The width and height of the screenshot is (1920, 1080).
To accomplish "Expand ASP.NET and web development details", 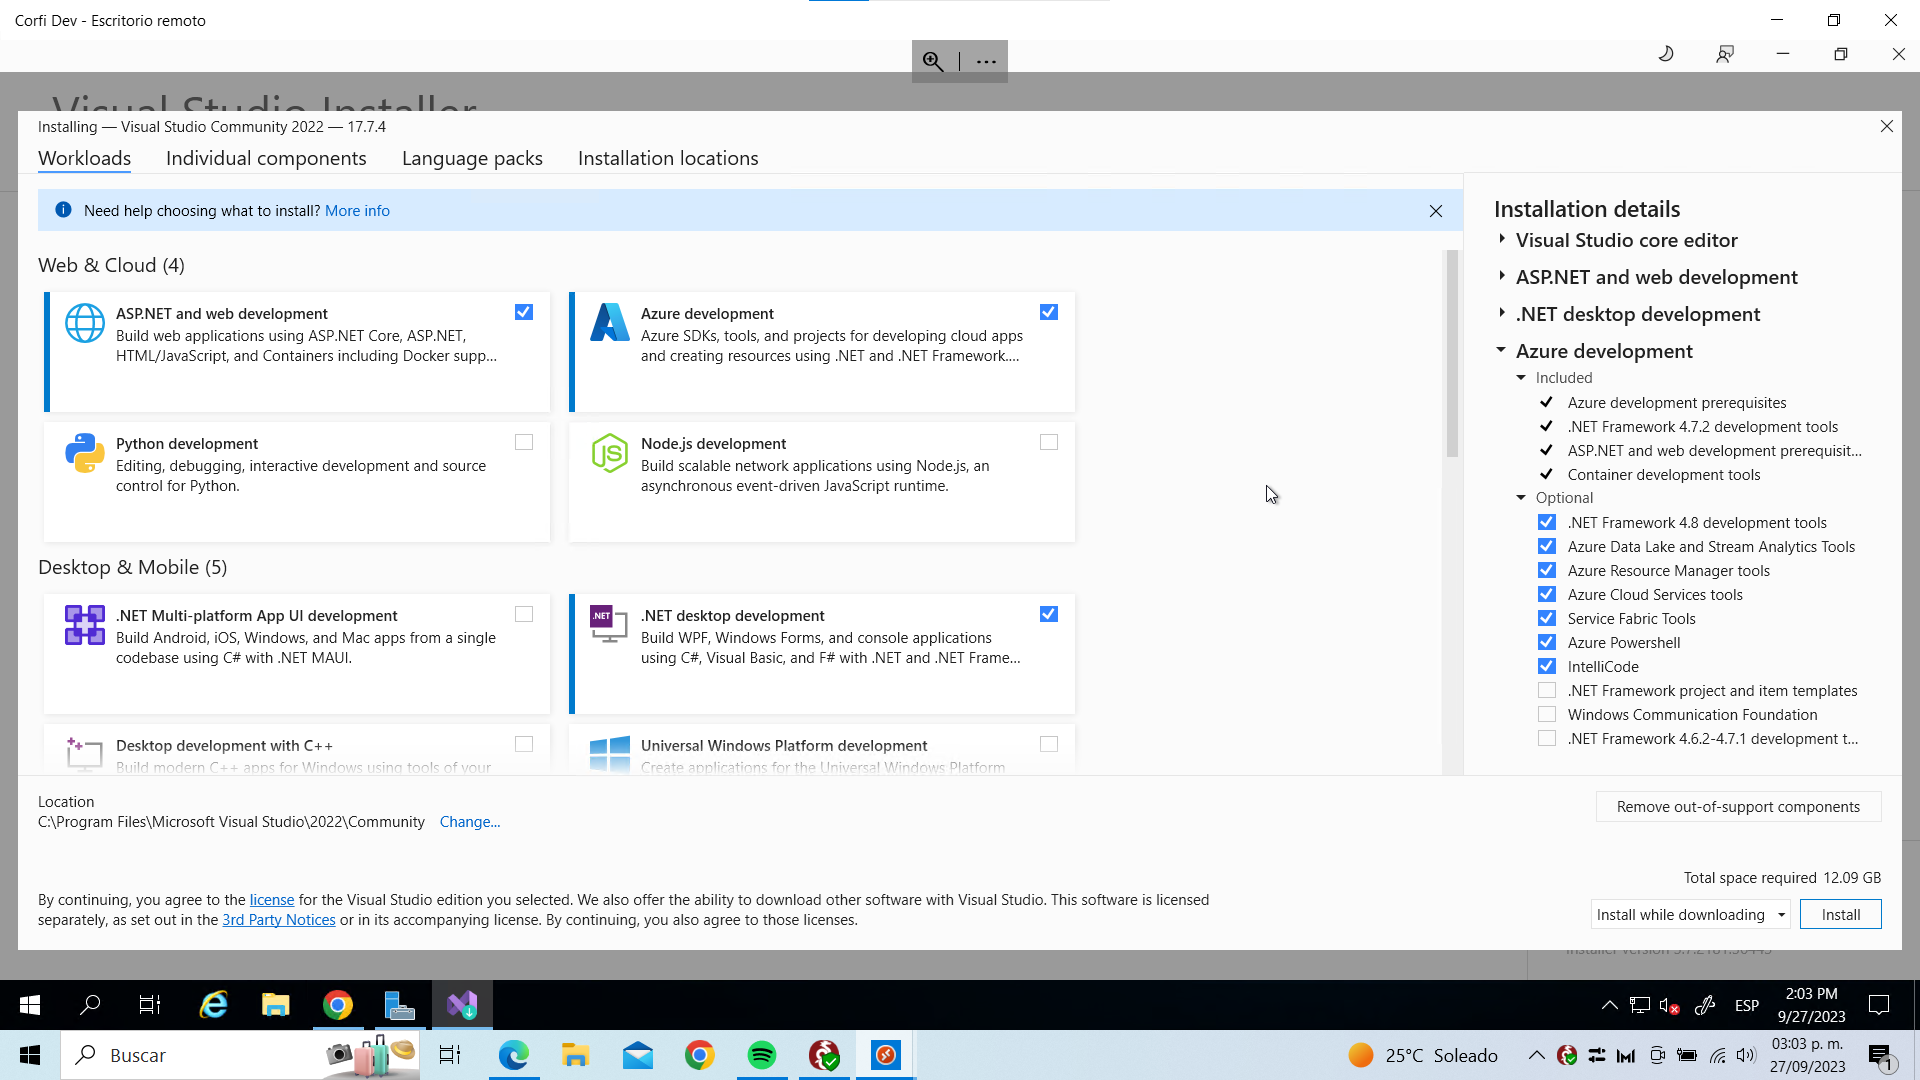I will pyautogui.click(x=1502, y=276).
